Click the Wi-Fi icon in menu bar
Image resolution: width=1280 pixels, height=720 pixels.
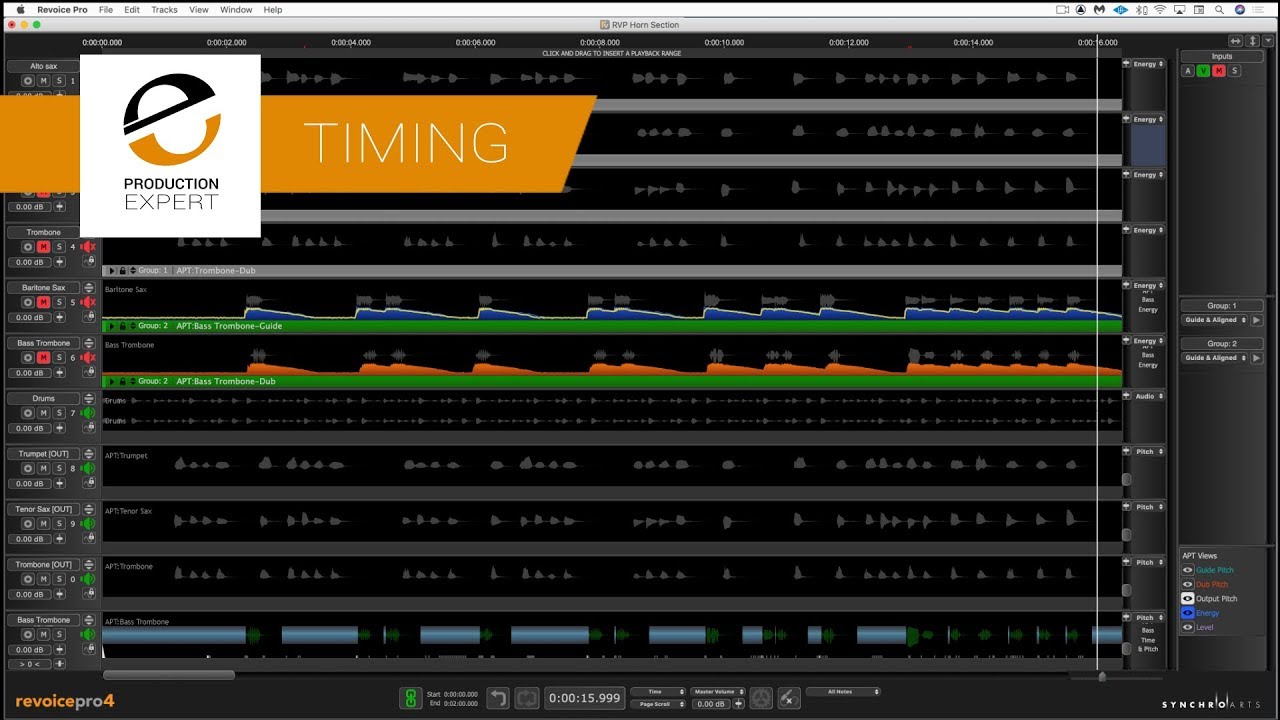point(1159,9)
